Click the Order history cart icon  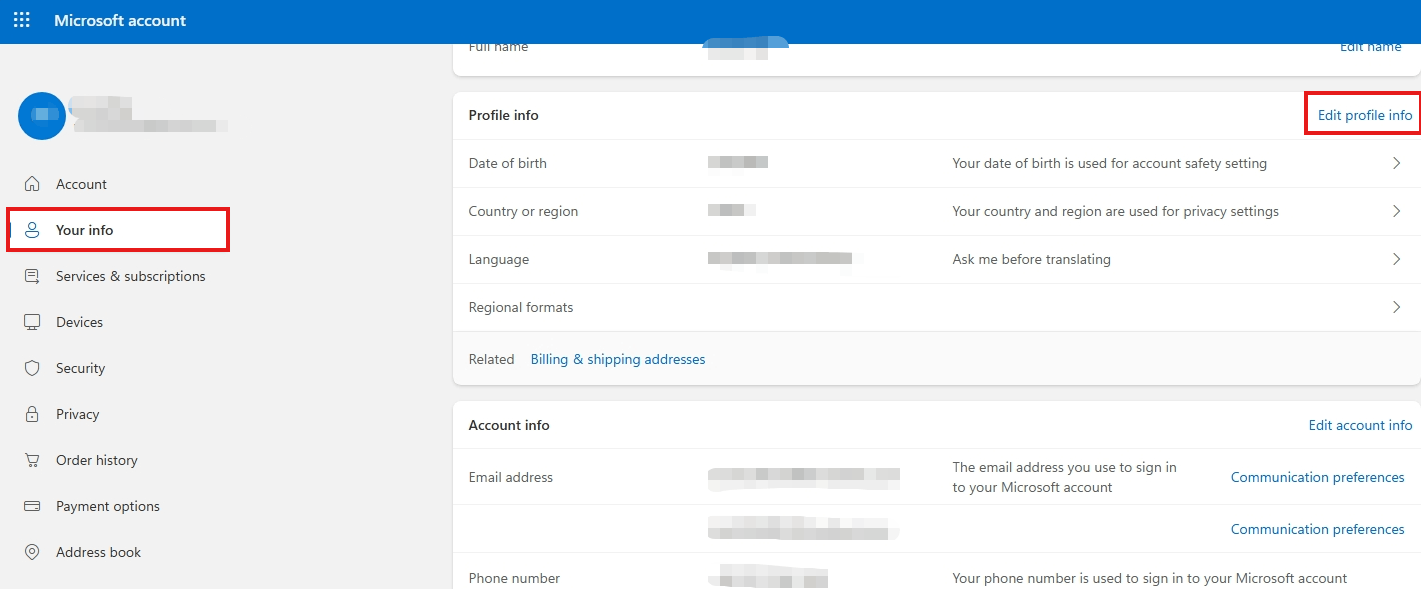coord(32,460)
